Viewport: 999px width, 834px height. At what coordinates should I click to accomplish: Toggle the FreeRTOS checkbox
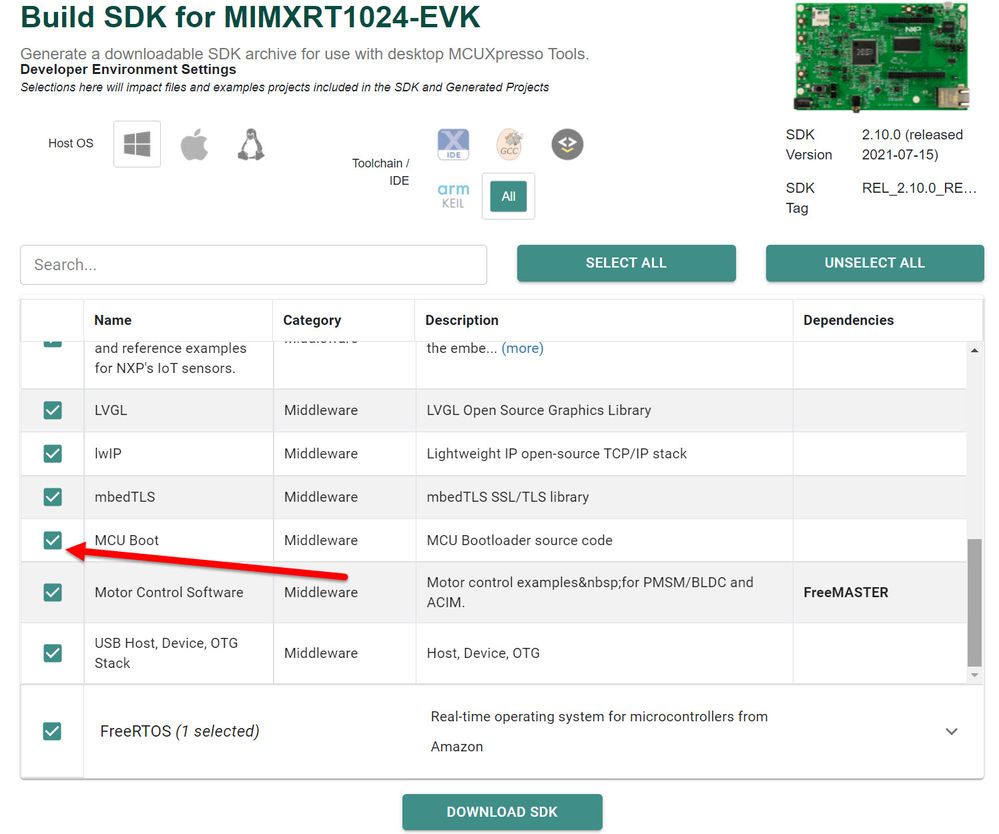pyautogui.click(x=52, y=731)
